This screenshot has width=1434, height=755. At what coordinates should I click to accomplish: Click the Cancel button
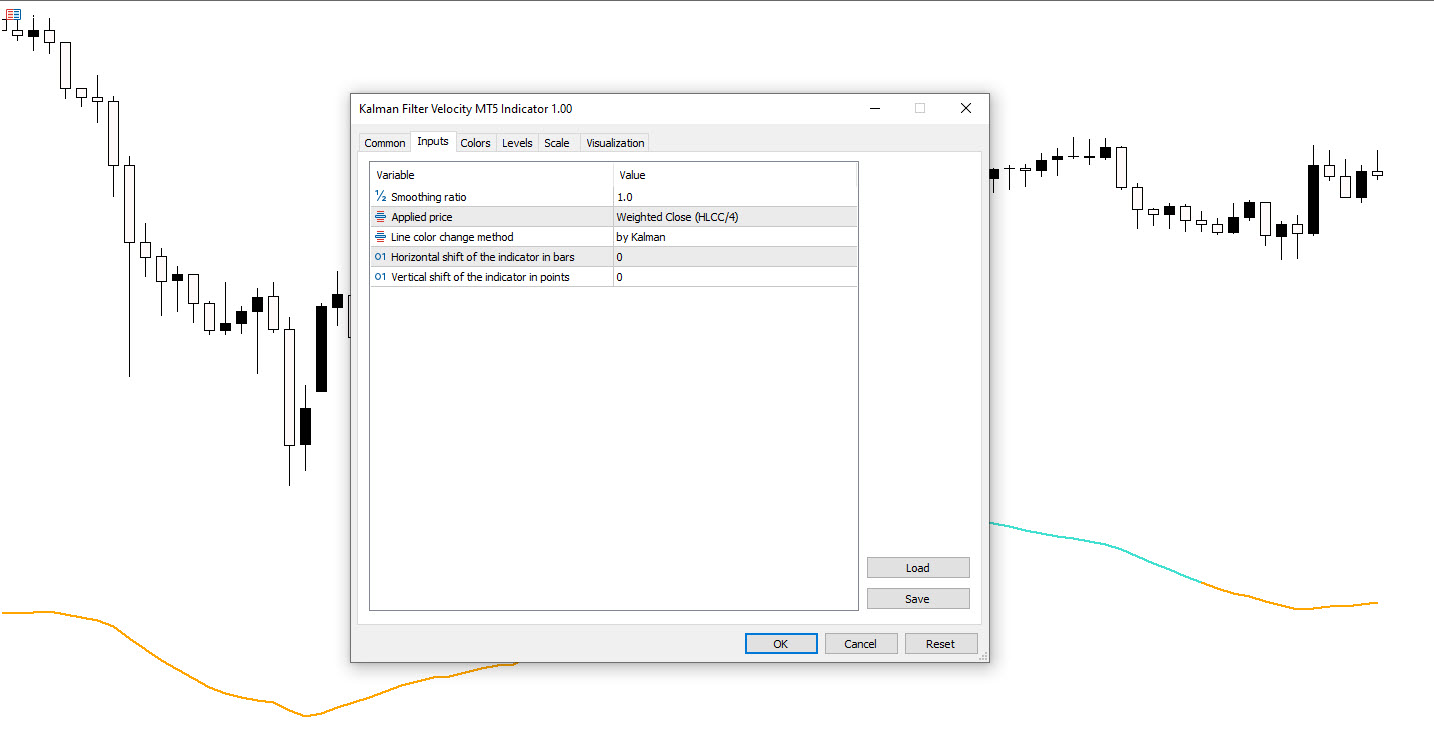coord(860,644)
